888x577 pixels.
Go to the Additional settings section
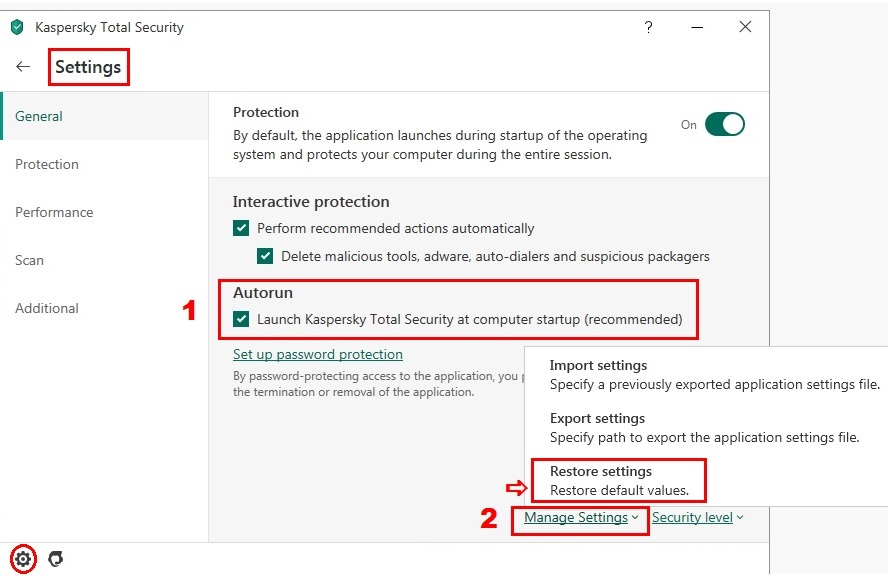47,308
